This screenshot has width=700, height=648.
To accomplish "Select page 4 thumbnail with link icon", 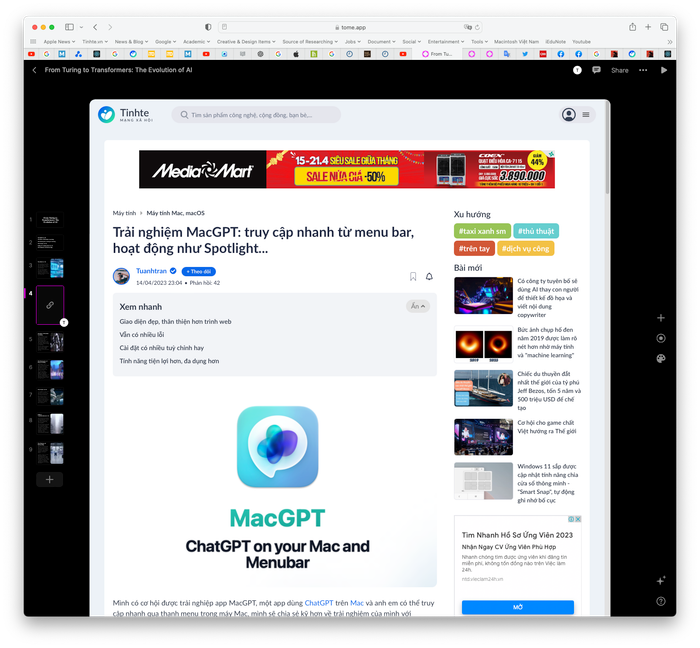I will 50,305.
